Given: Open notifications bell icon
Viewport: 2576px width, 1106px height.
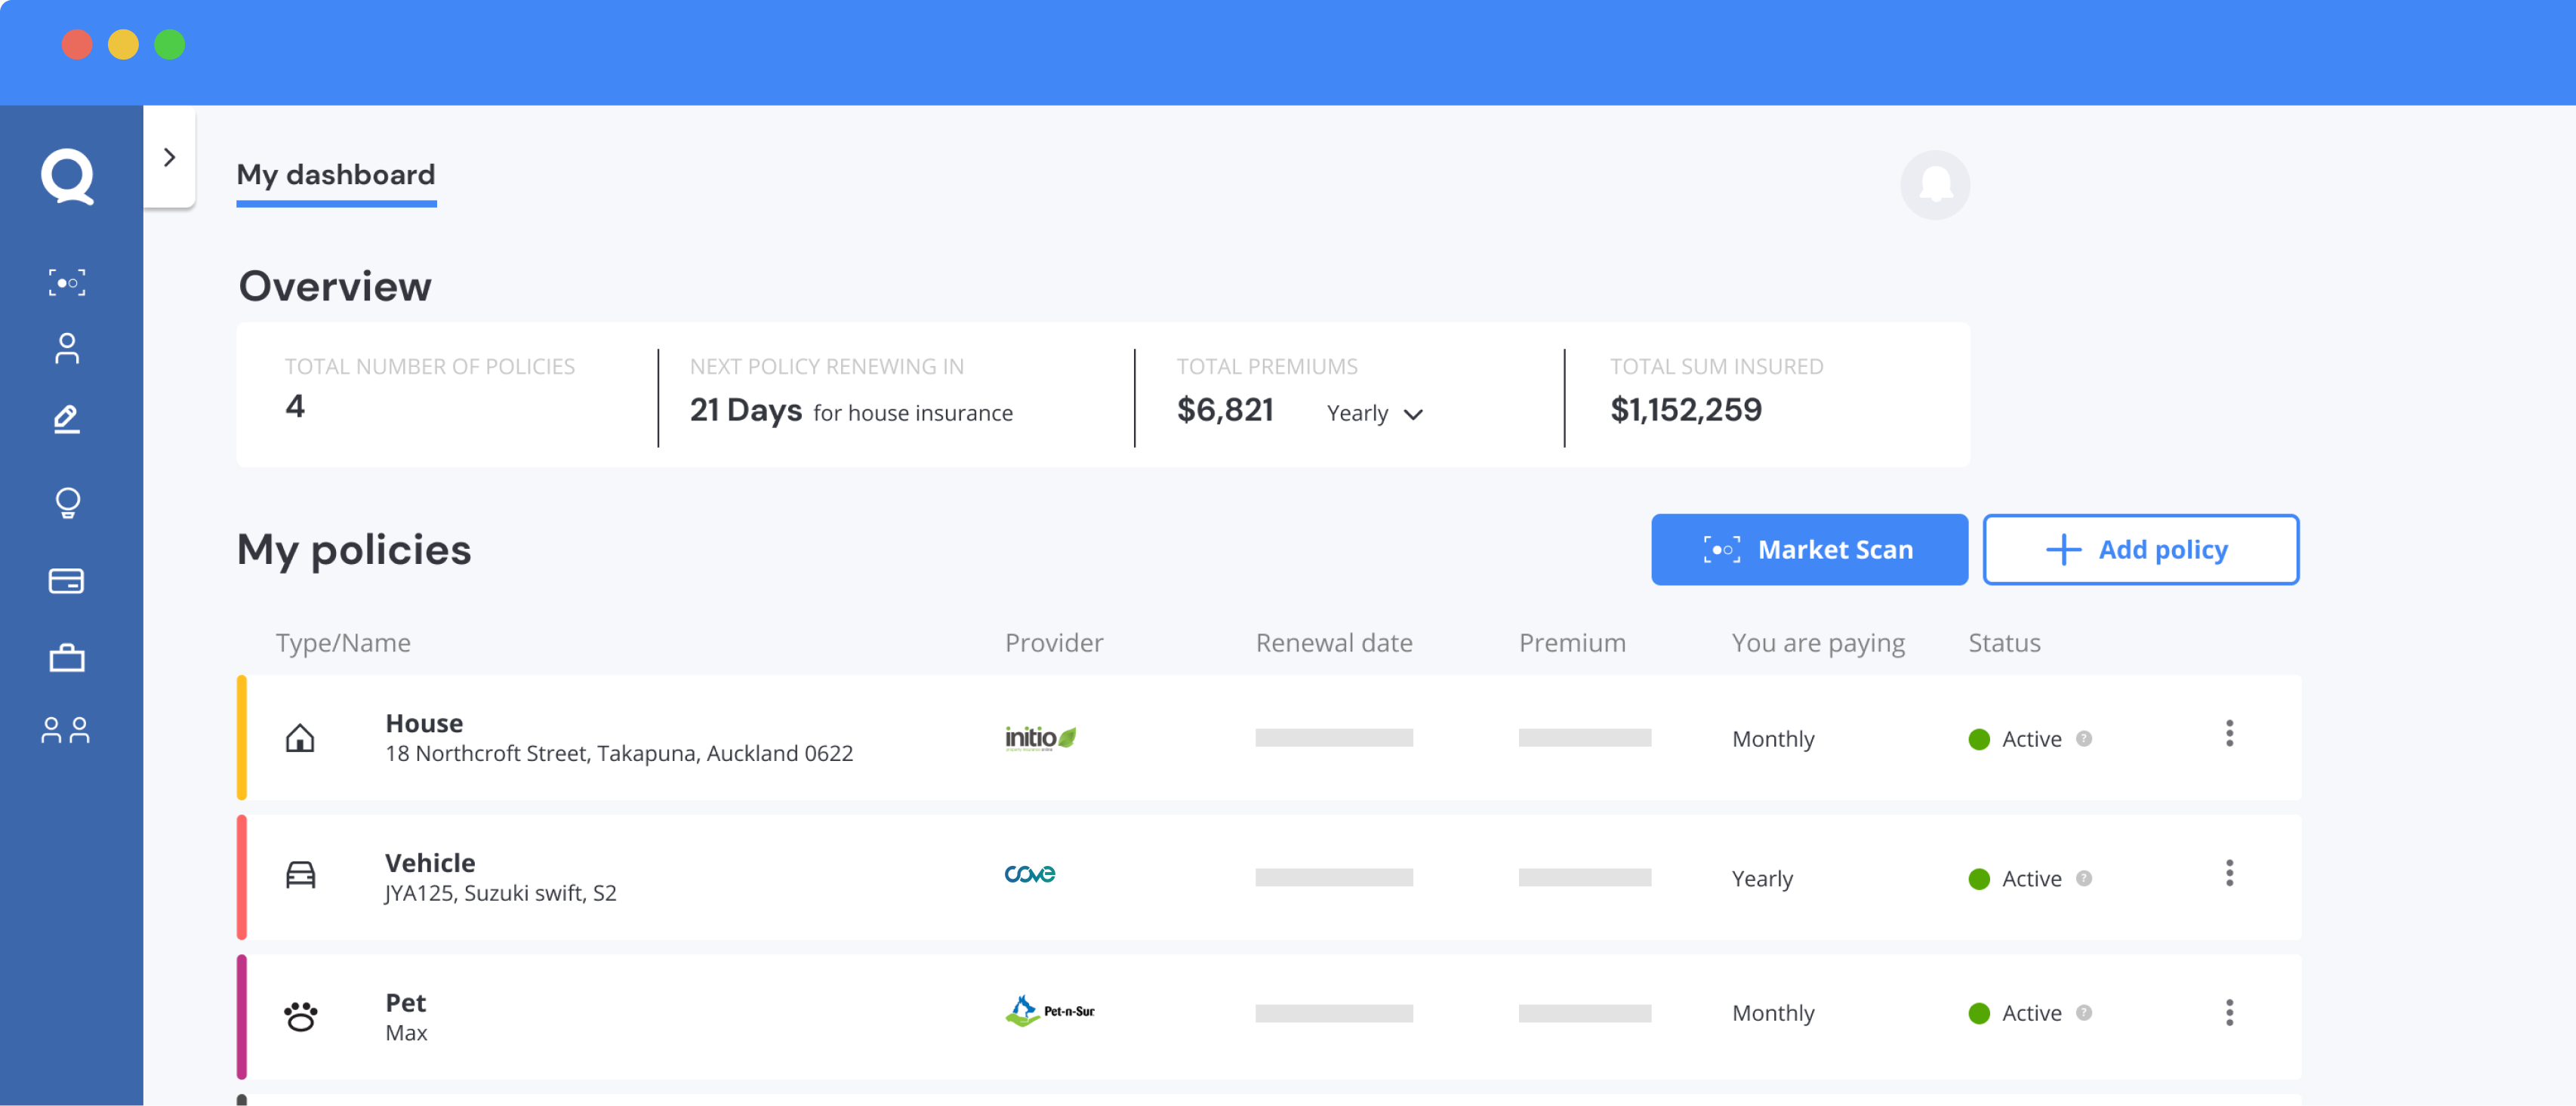Looking at the screenshot, I should coord(1935,185).
